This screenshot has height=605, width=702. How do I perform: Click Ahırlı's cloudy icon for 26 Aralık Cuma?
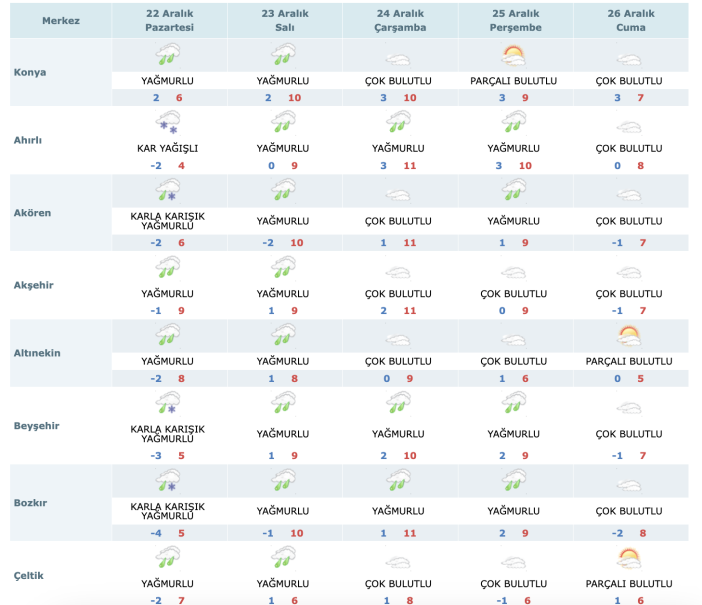pyautogui.click(x=628, y=126)
